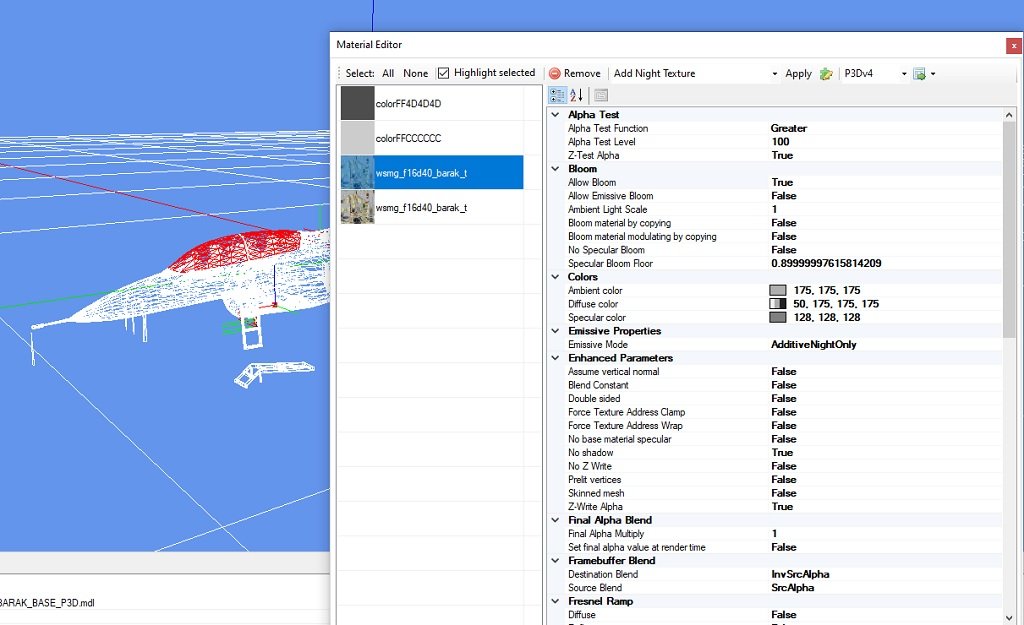Sort properties alphabetically

[x=577, y=95]
